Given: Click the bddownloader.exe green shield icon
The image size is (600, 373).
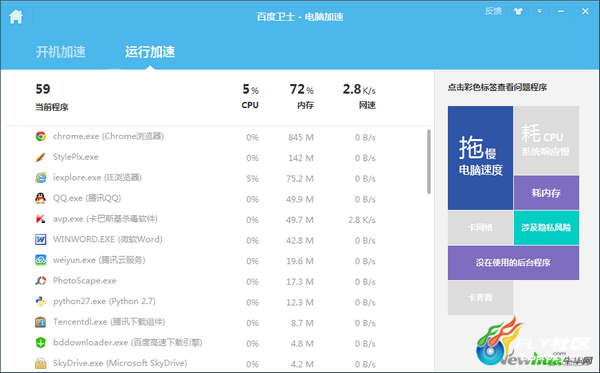Looking at the screenshot, I should coord(41,342).
